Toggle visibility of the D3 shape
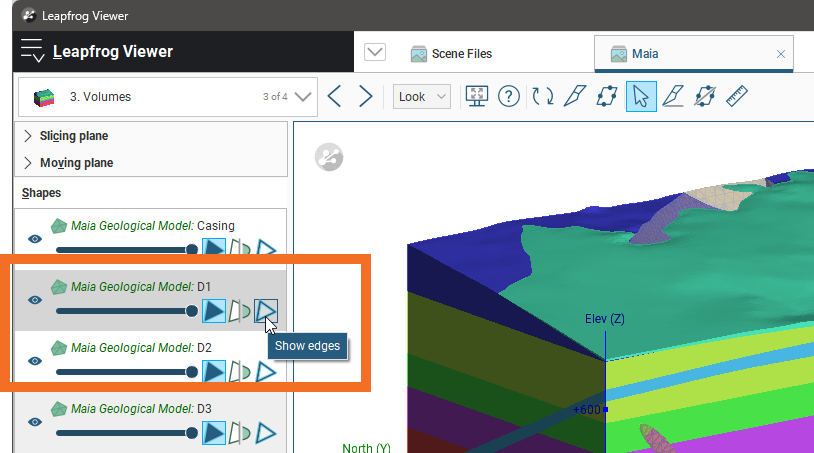This screenshot has width=814, height=453. click(x=35, y=422)
